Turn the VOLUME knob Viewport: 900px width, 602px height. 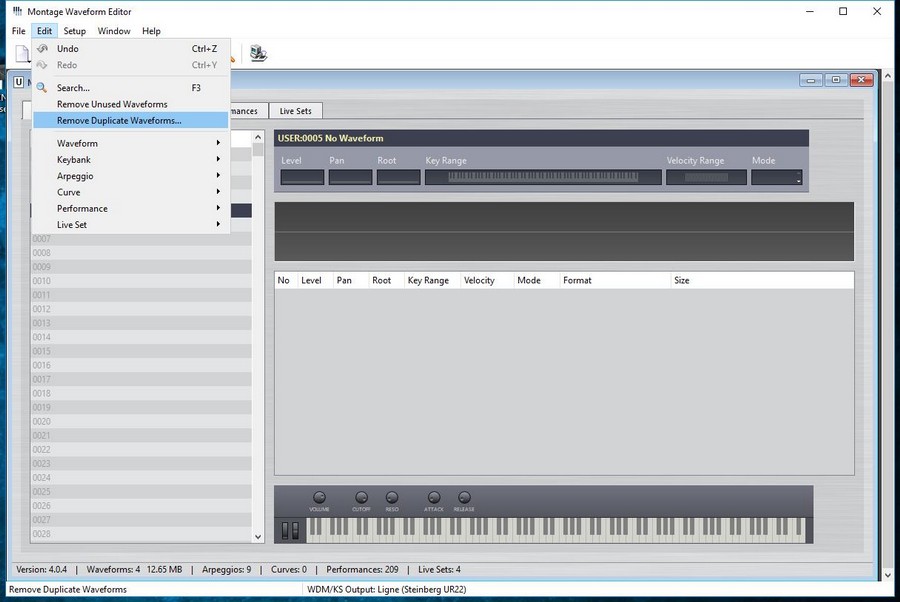tap(319, 497)
